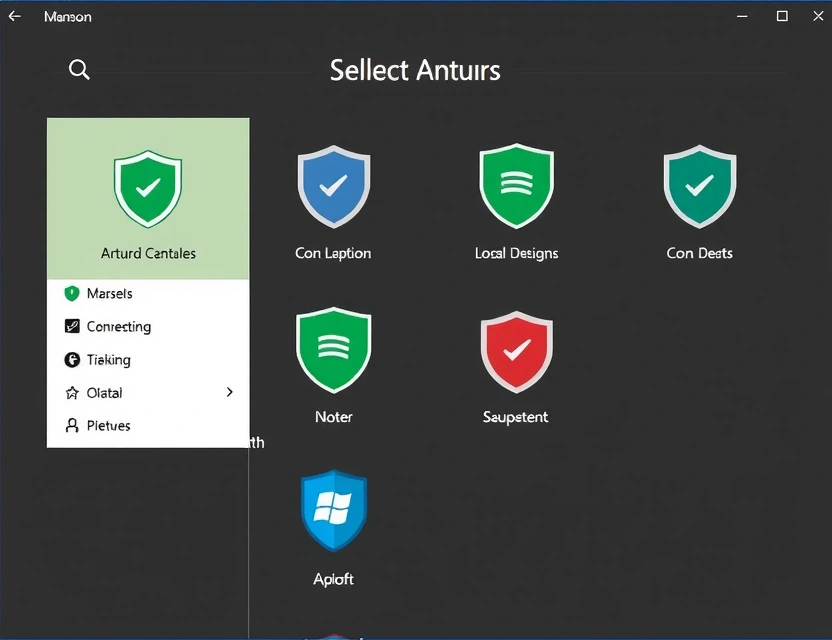This screenshot has height=640, width=832.
Task: Click the back arrow in the title bar
Action: pyautogui.click(x=15, y=16)
